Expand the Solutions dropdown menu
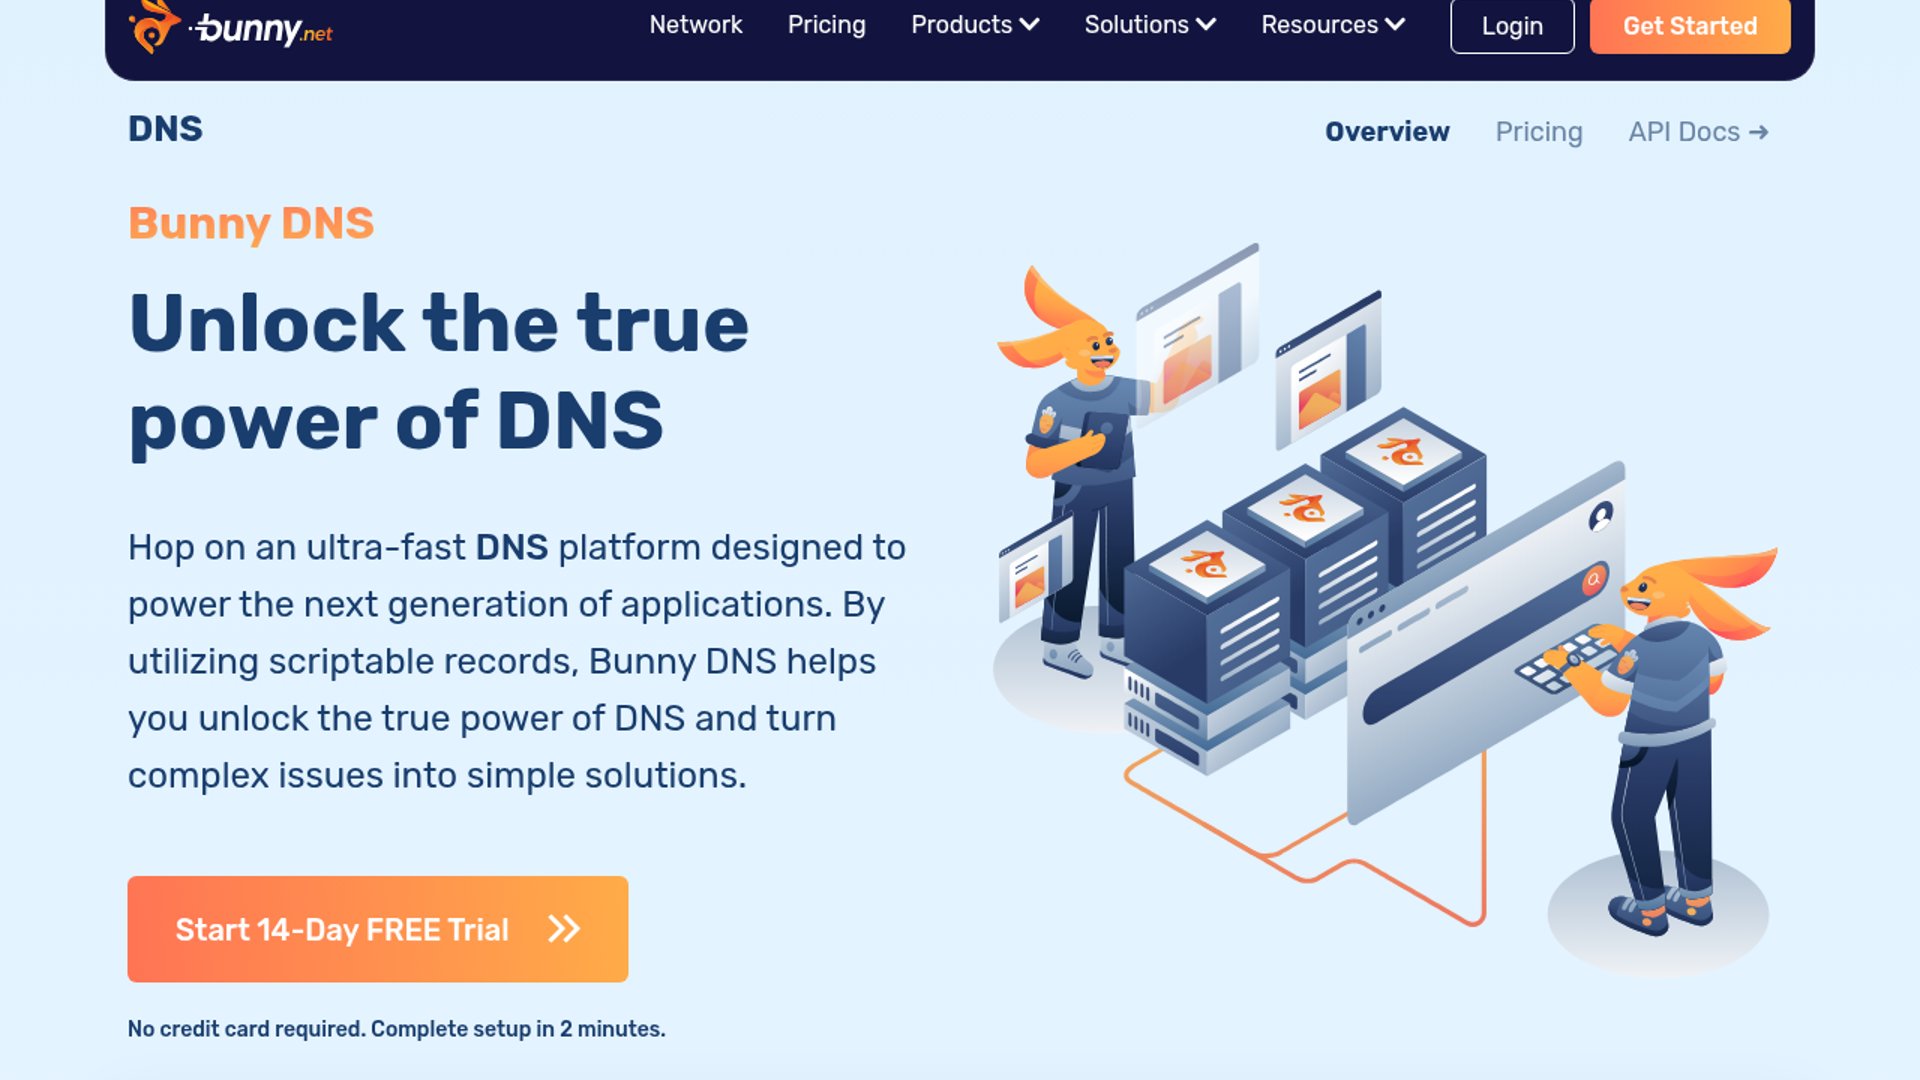 pos(1150,25)
